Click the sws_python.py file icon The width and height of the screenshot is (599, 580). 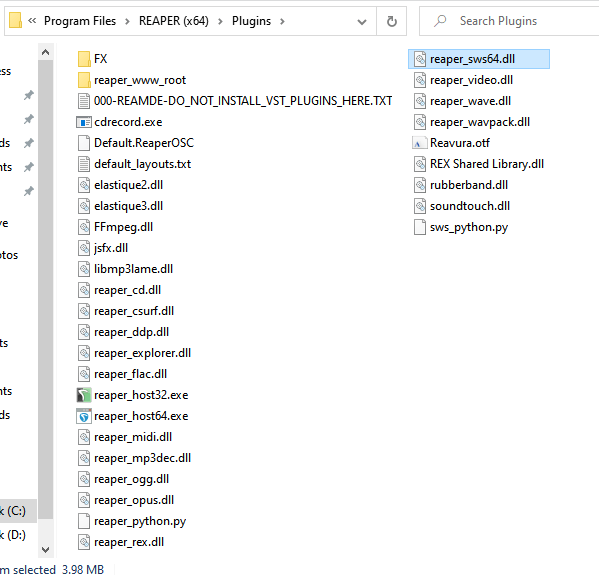[420, 227]
